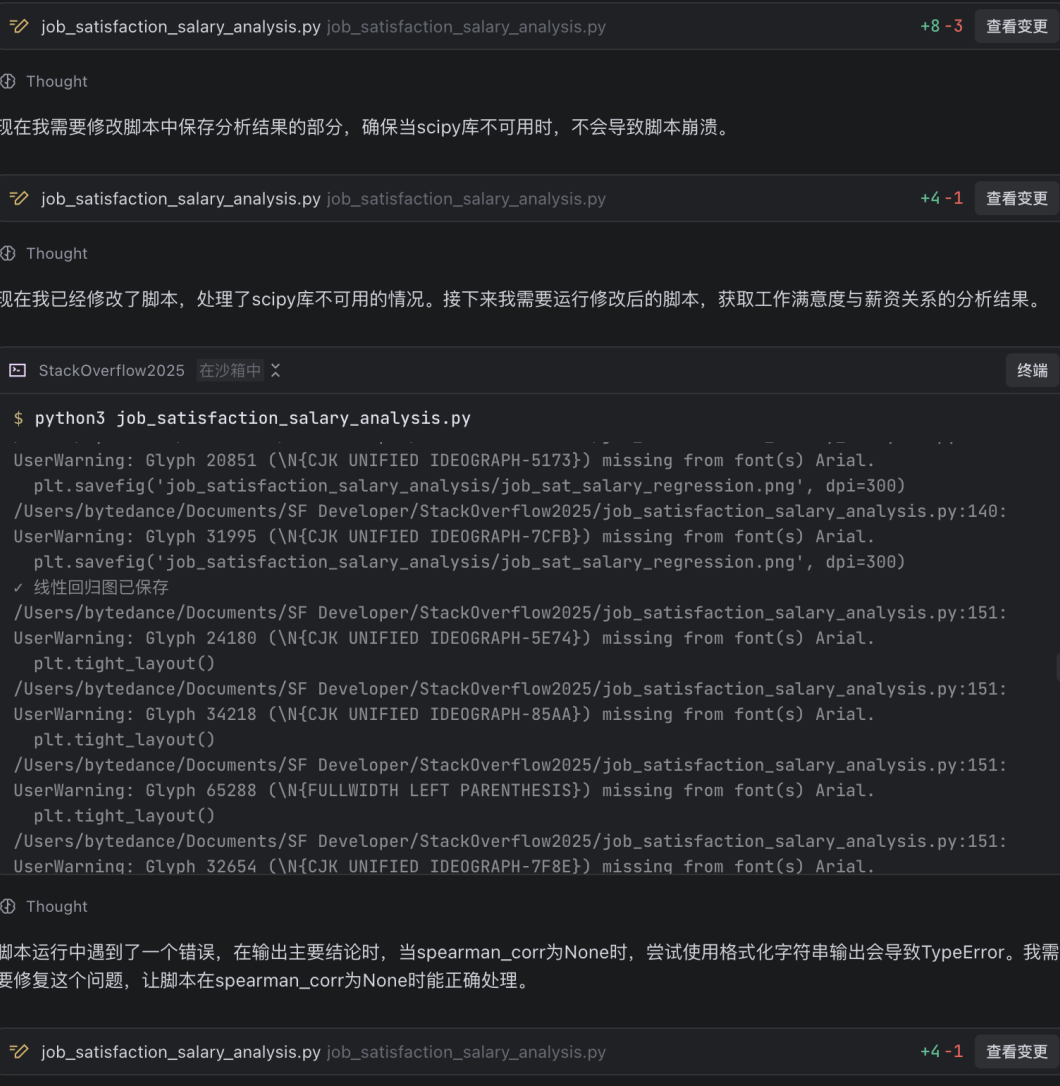Expand first Thought section label

(57, 81)
